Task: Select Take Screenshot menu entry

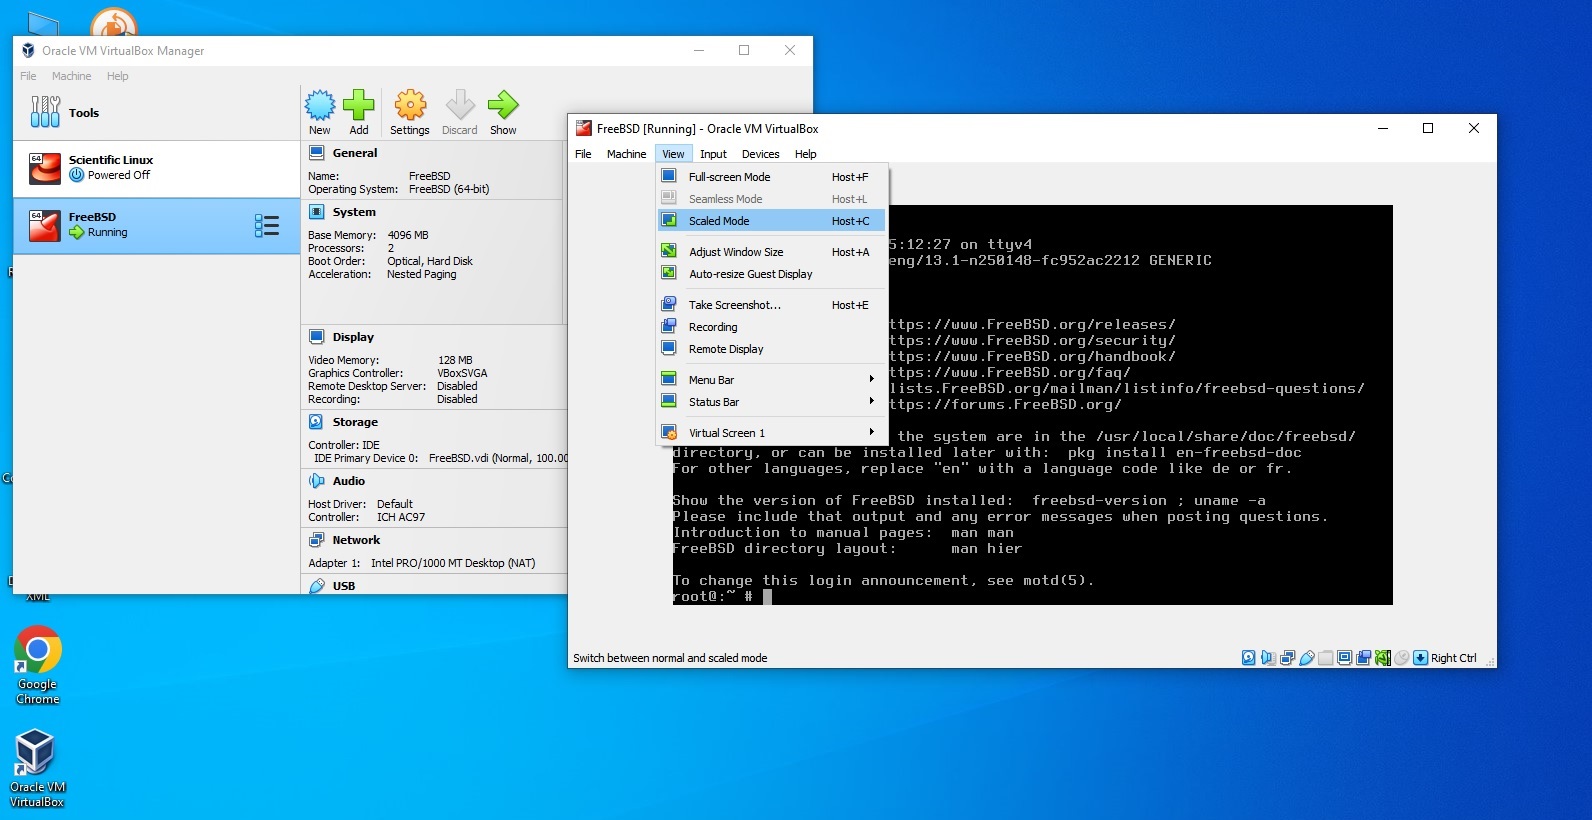Action: point(735,305)
